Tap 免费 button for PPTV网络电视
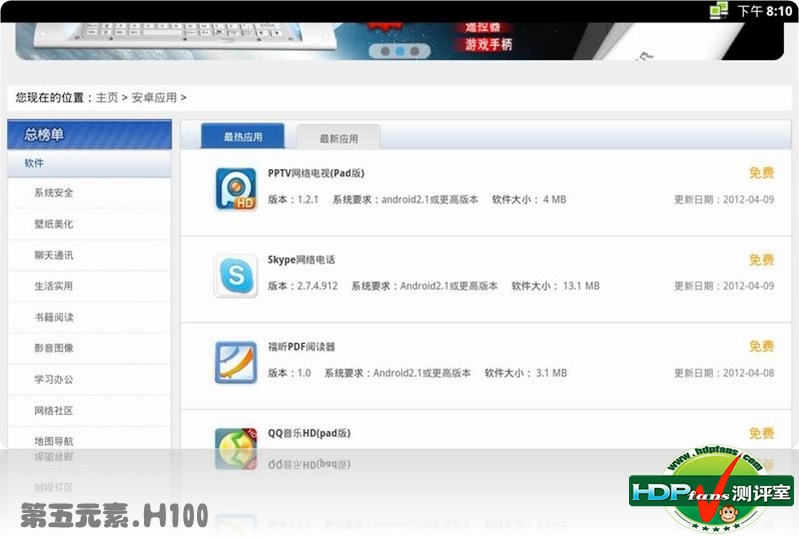 point(761,173)
